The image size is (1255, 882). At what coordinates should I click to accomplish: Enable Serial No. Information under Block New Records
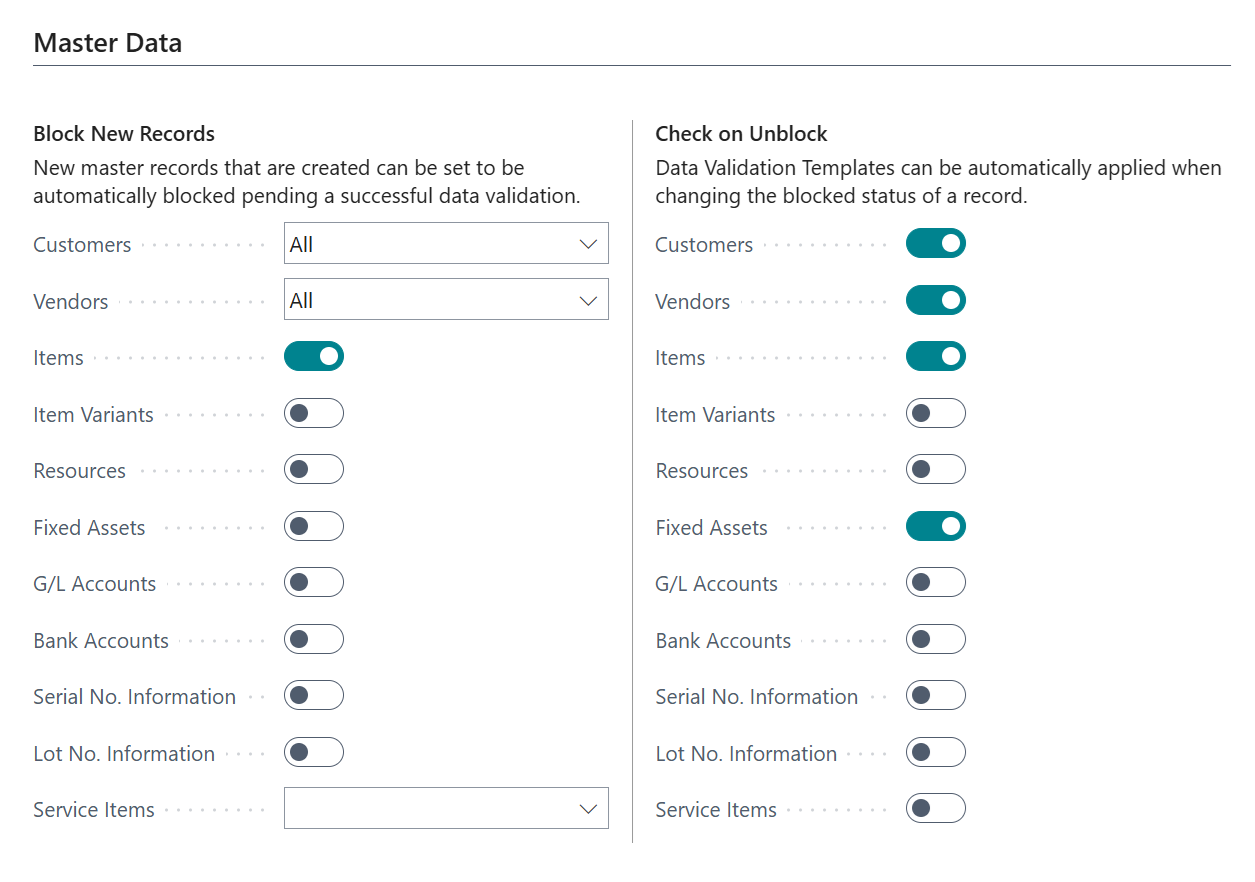pyautogui.click(x=314, y=695)
